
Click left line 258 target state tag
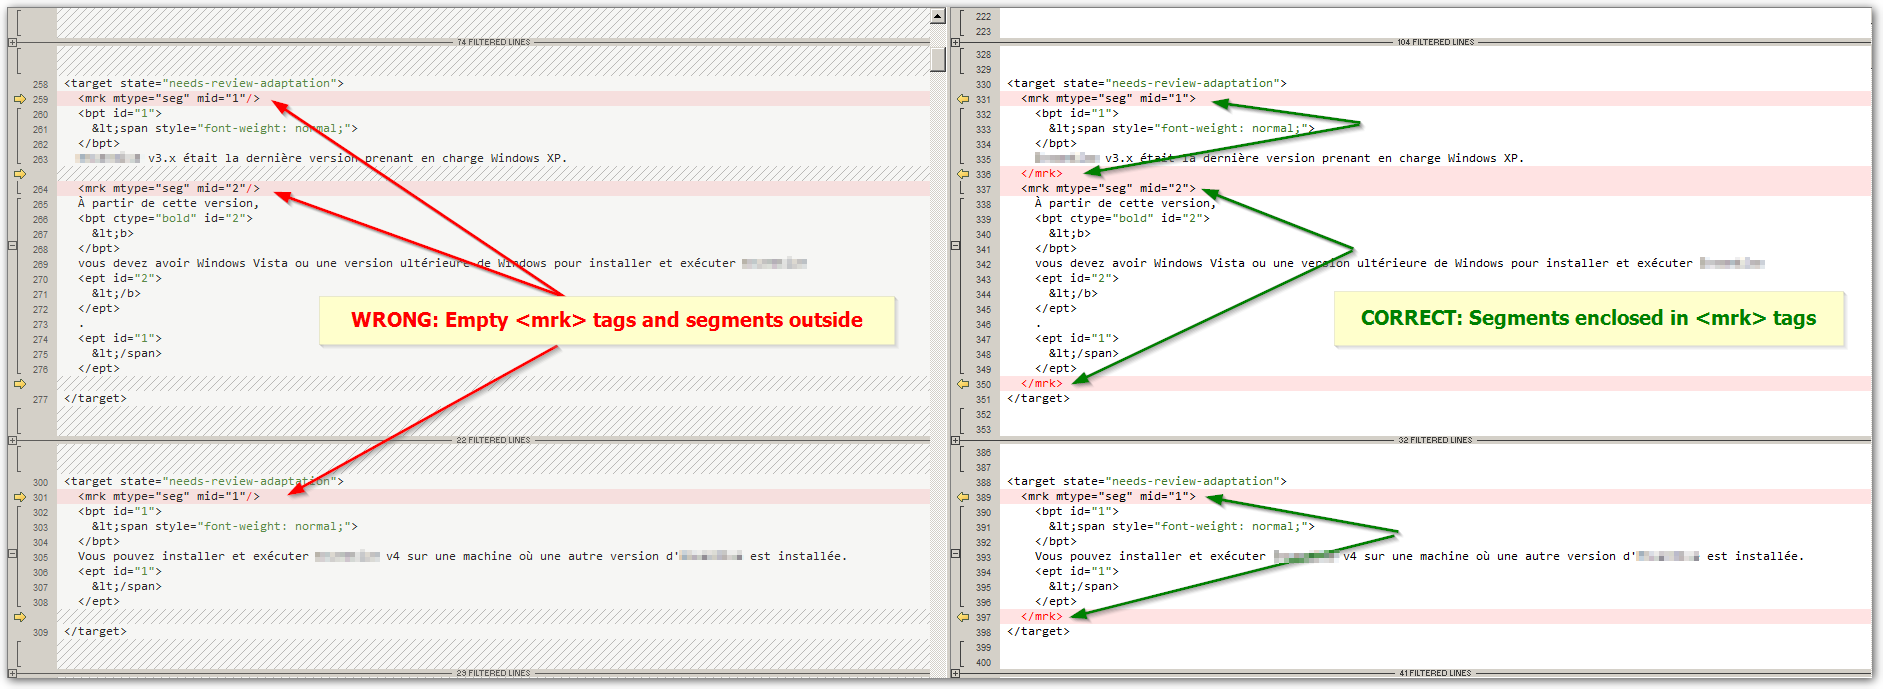[x=204, y=84]
